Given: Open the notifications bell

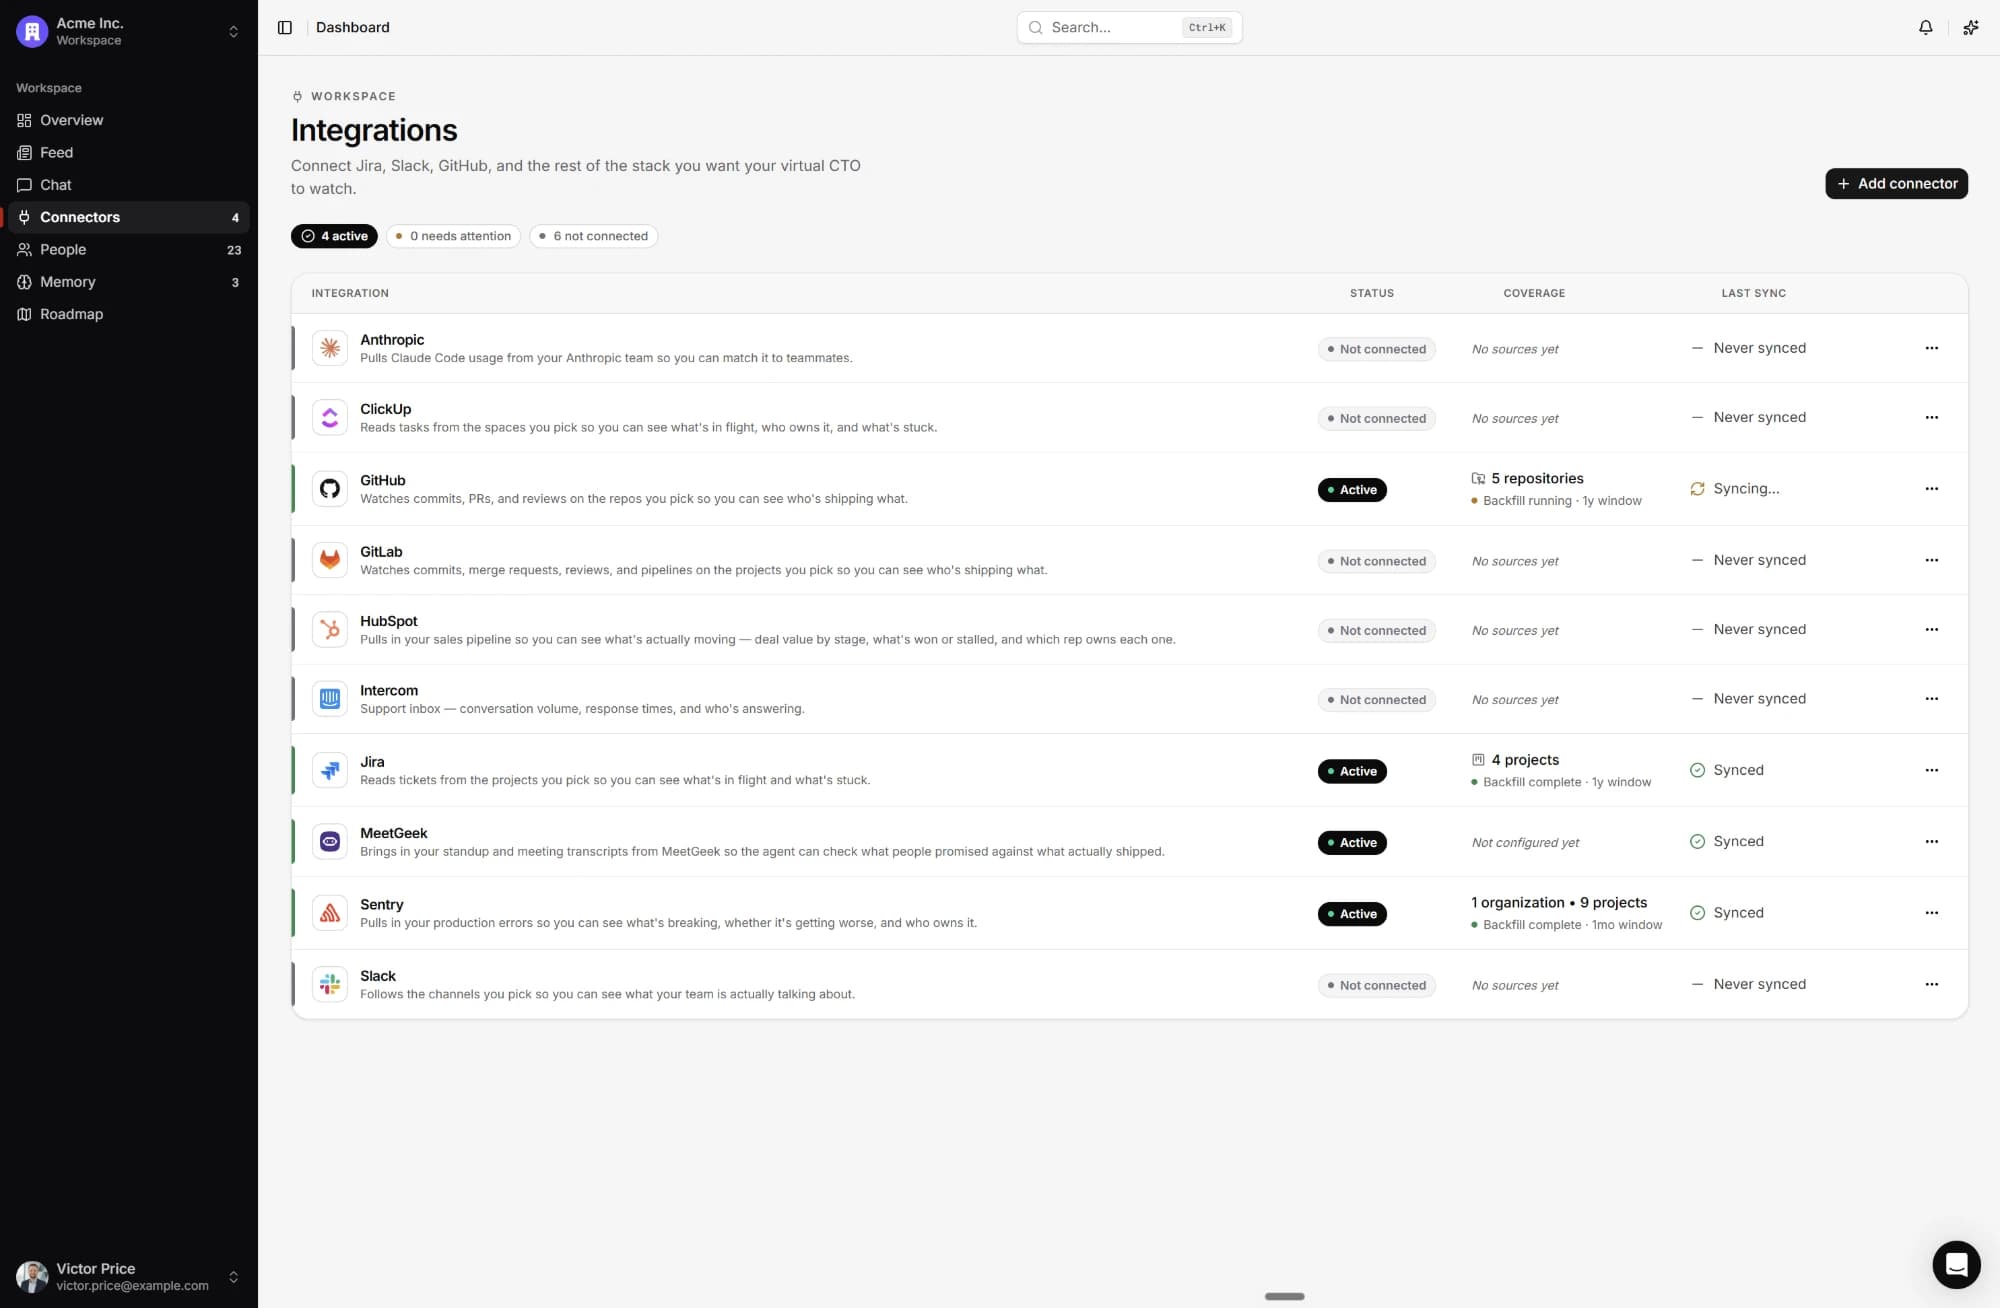Looking at the screenshot, I should 1925,27.
